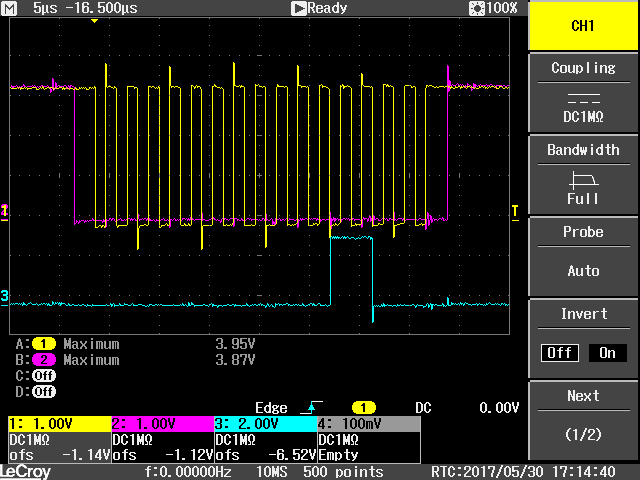Click the 3.95V maximum reading

235,344
